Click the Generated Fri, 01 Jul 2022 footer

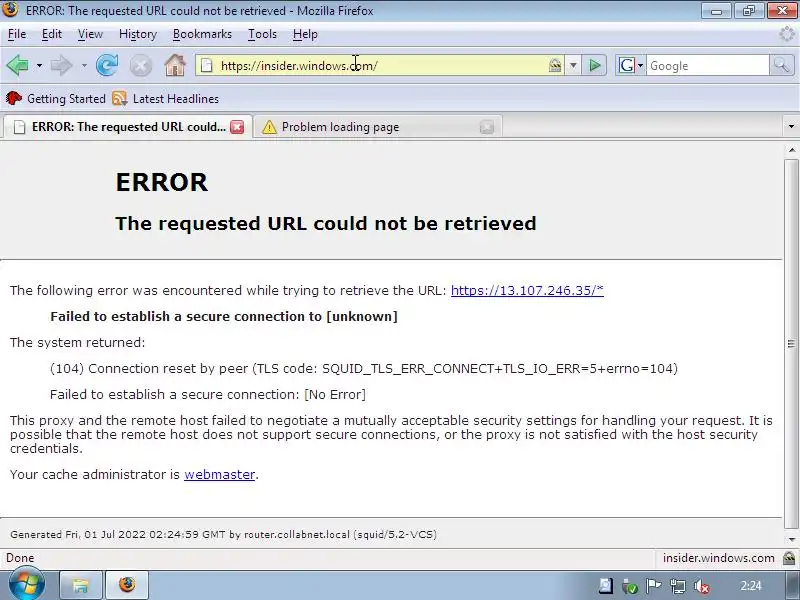pyautogui.click(x=223, y=535)
